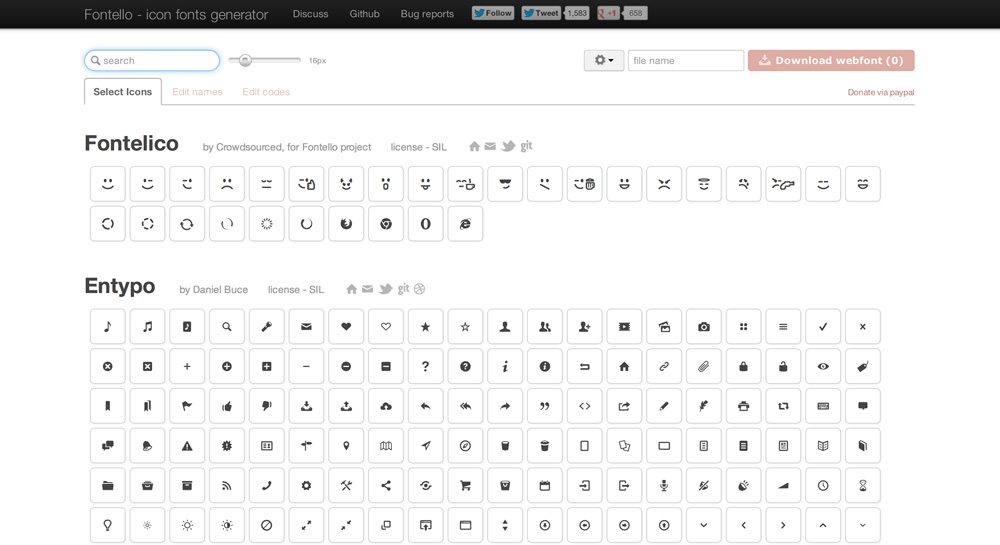This screenshot has height=545, width=1000.
Task: Select the question mark help icon without circle
Action: pyautogui.click(x=425, y=367)
